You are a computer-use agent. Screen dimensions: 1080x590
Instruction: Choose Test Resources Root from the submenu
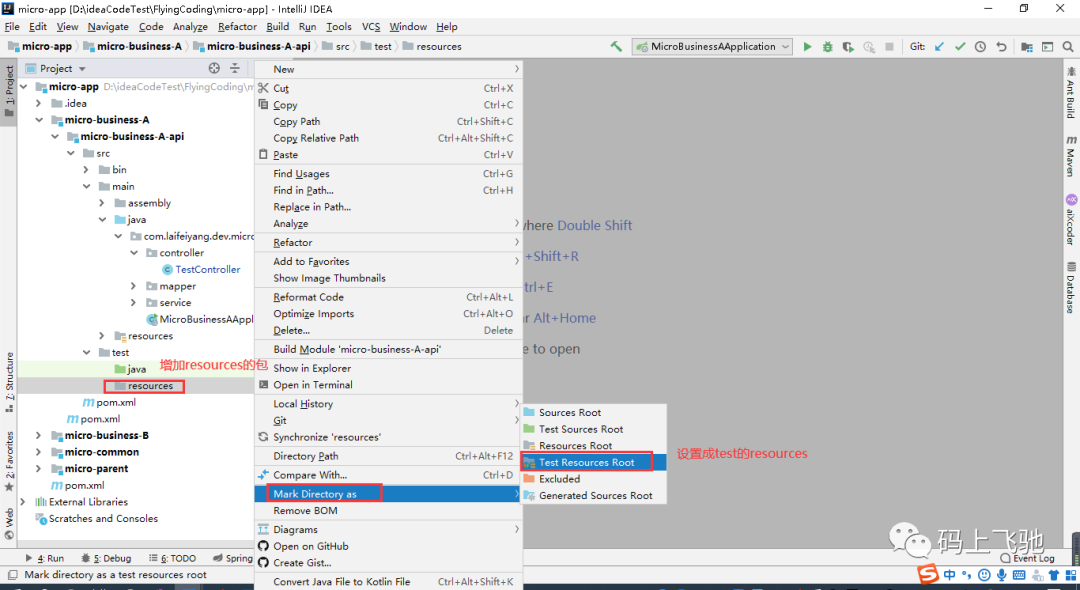coord(593,462)
